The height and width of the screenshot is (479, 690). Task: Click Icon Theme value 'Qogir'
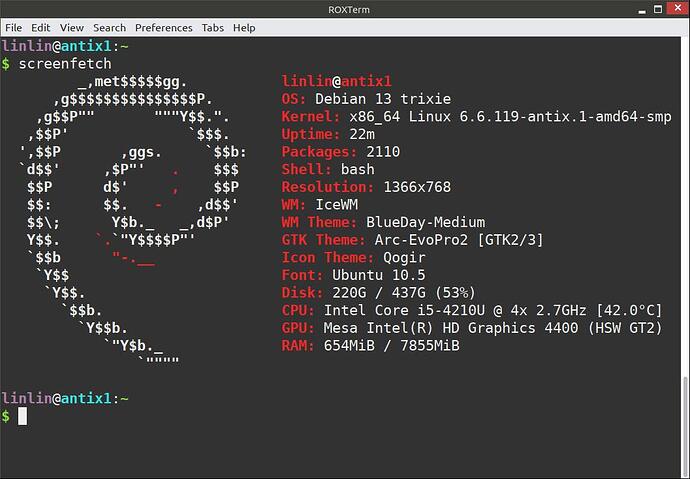[x=404, y=257]
